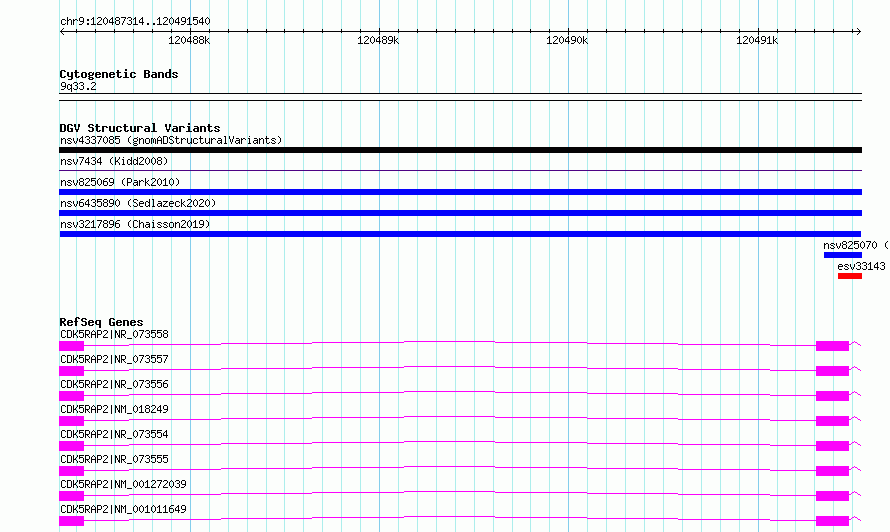Open the CDK5RAP2|NR_073556 transcript label

(x=114, y=384)
